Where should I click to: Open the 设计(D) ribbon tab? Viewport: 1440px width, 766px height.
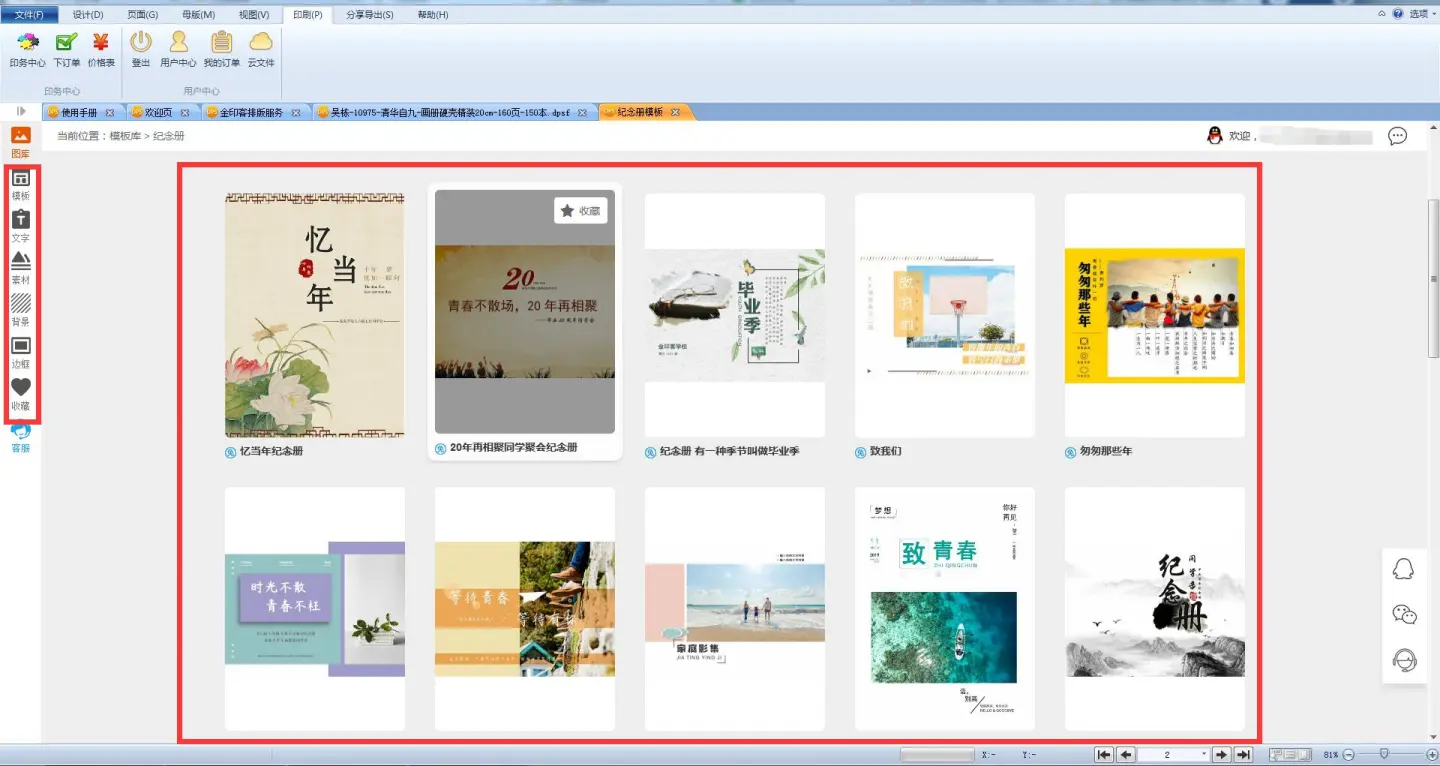[x=88, y=15]
